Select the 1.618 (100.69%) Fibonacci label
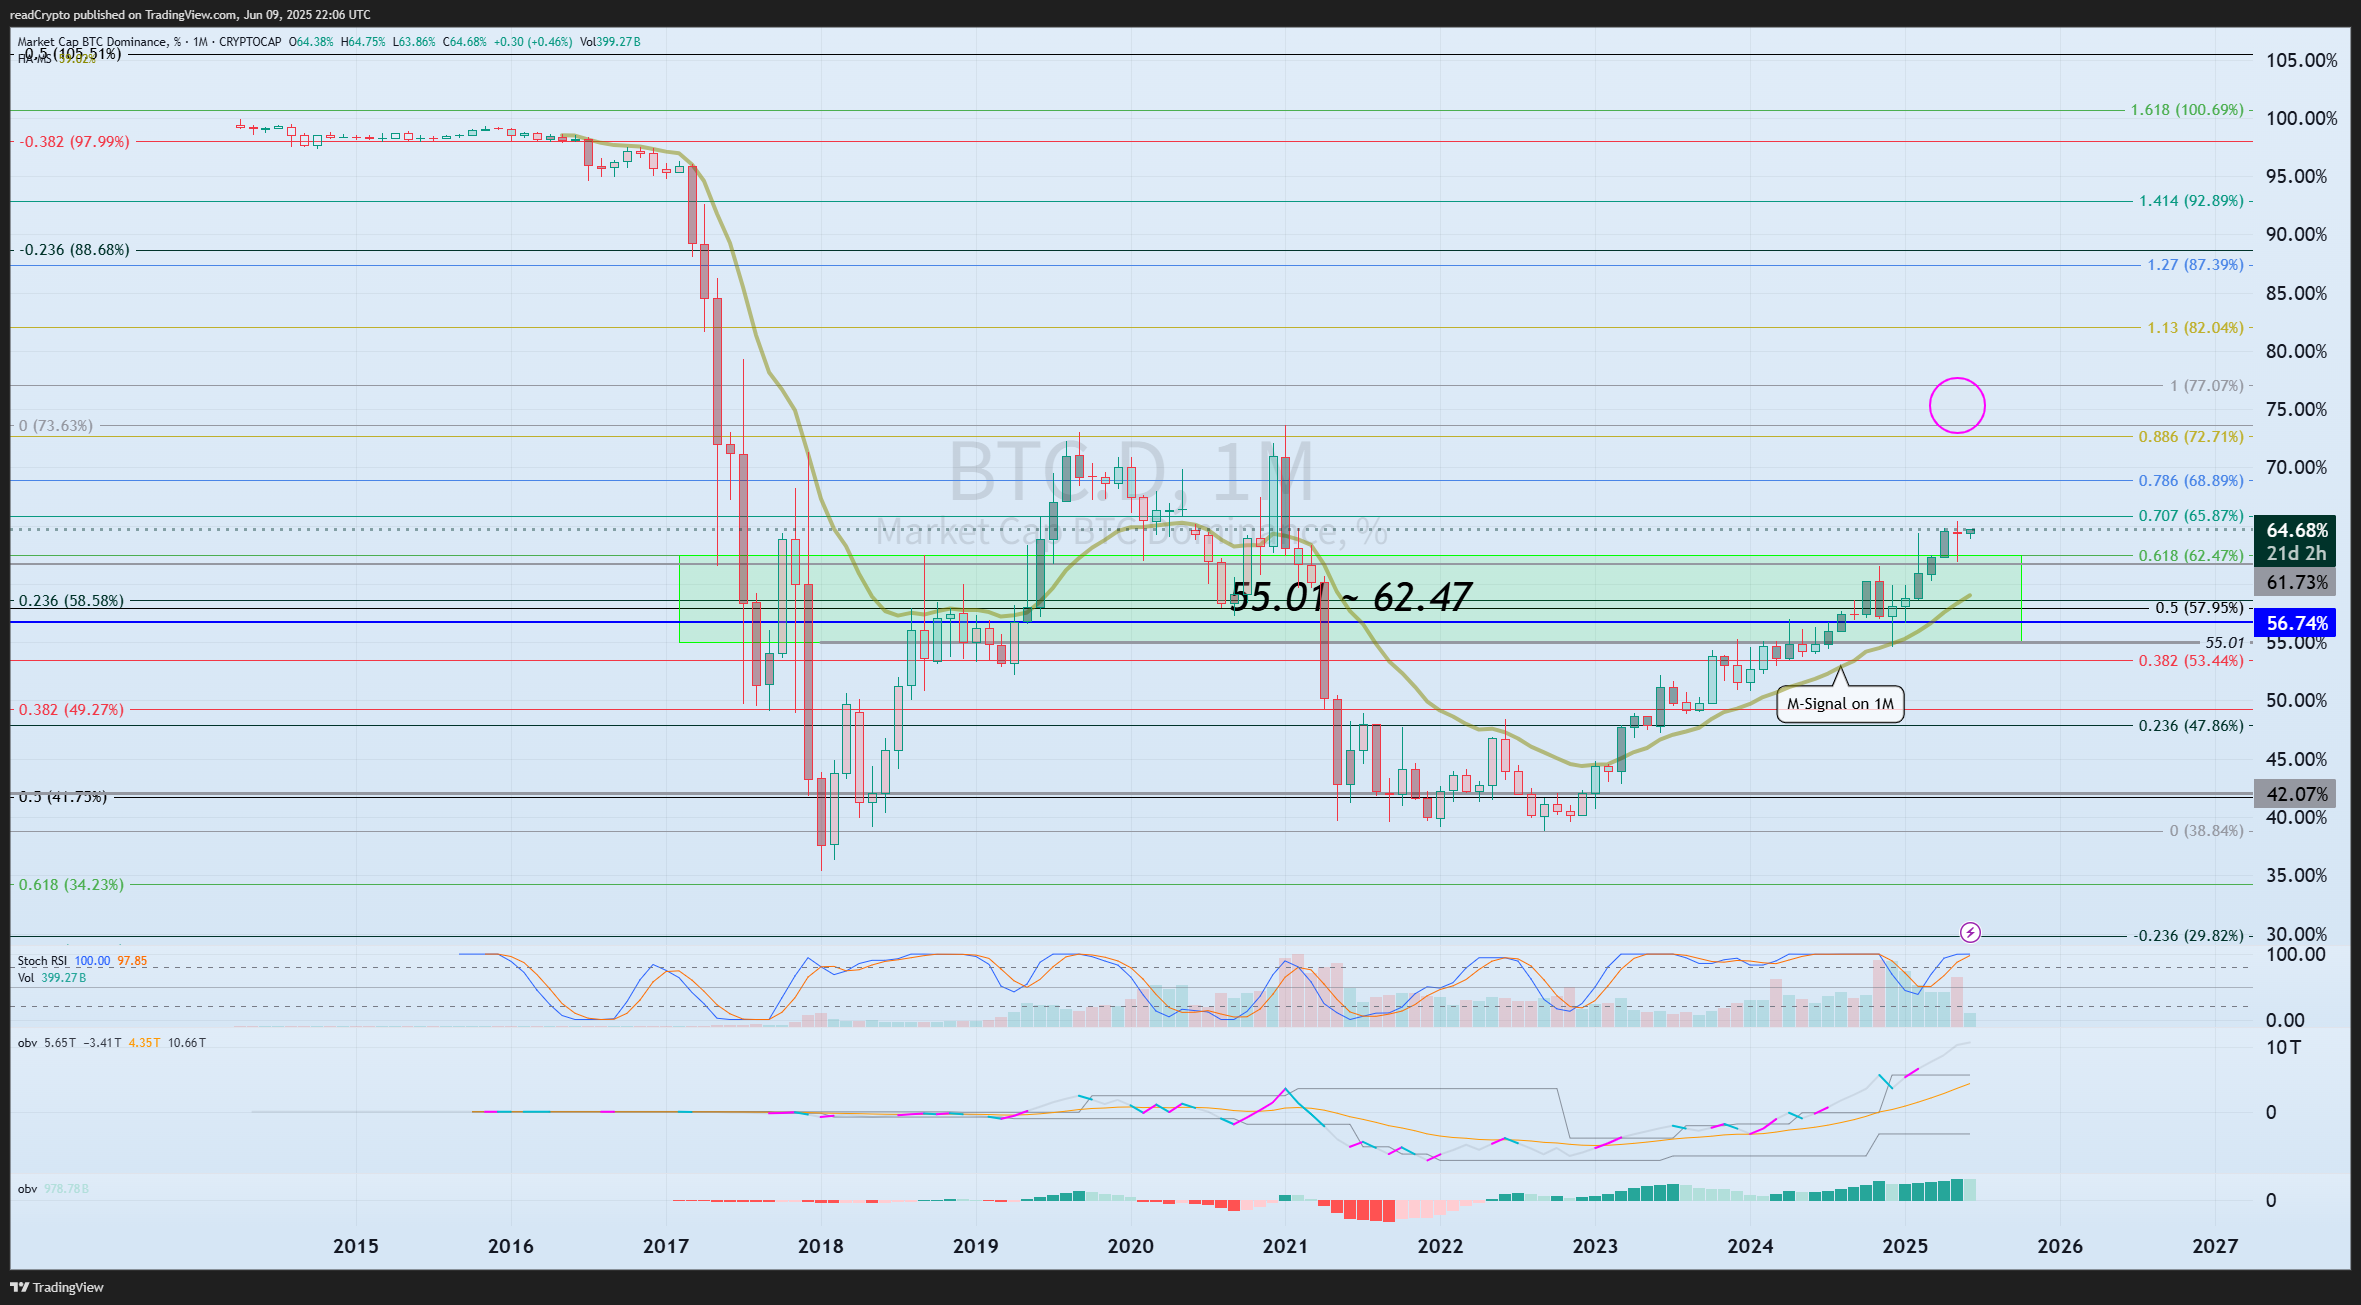 coord(2187,110)
